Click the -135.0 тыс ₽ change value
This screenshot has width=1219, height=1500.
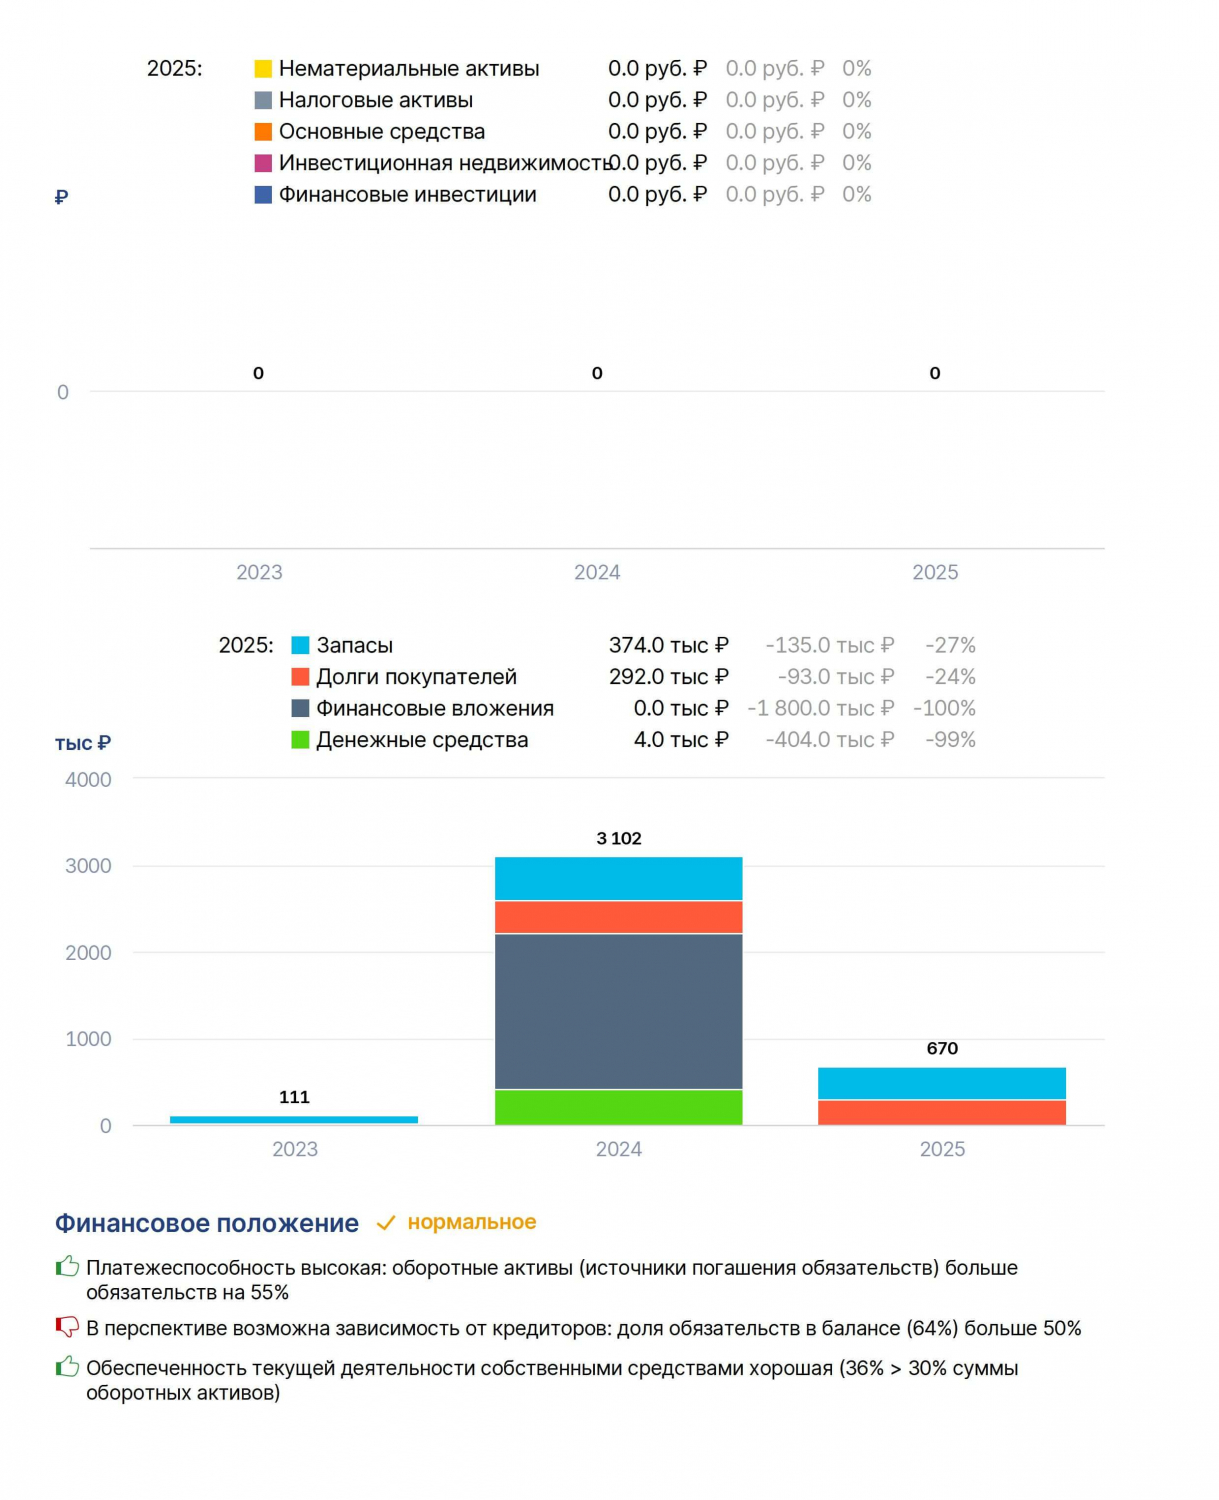click(830, 646)
